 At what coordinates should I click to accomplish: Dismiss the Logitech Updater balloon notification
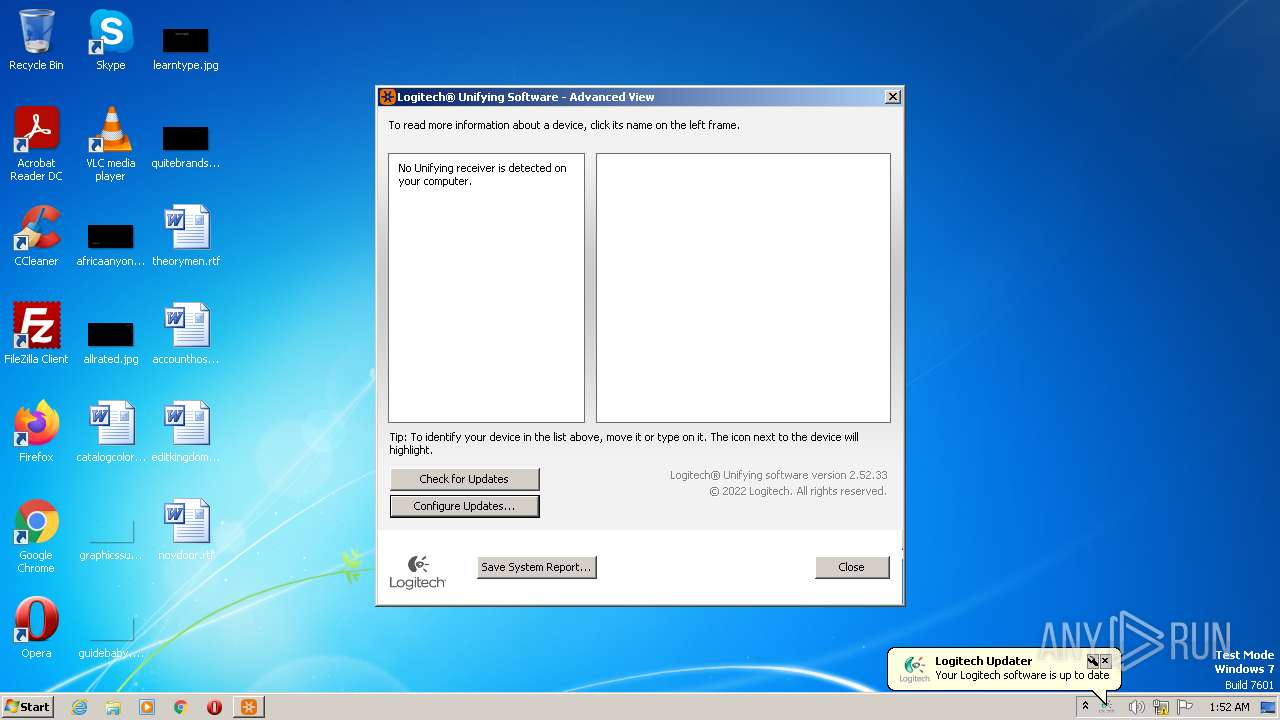pyautogui.click(x=1105, y=661)
